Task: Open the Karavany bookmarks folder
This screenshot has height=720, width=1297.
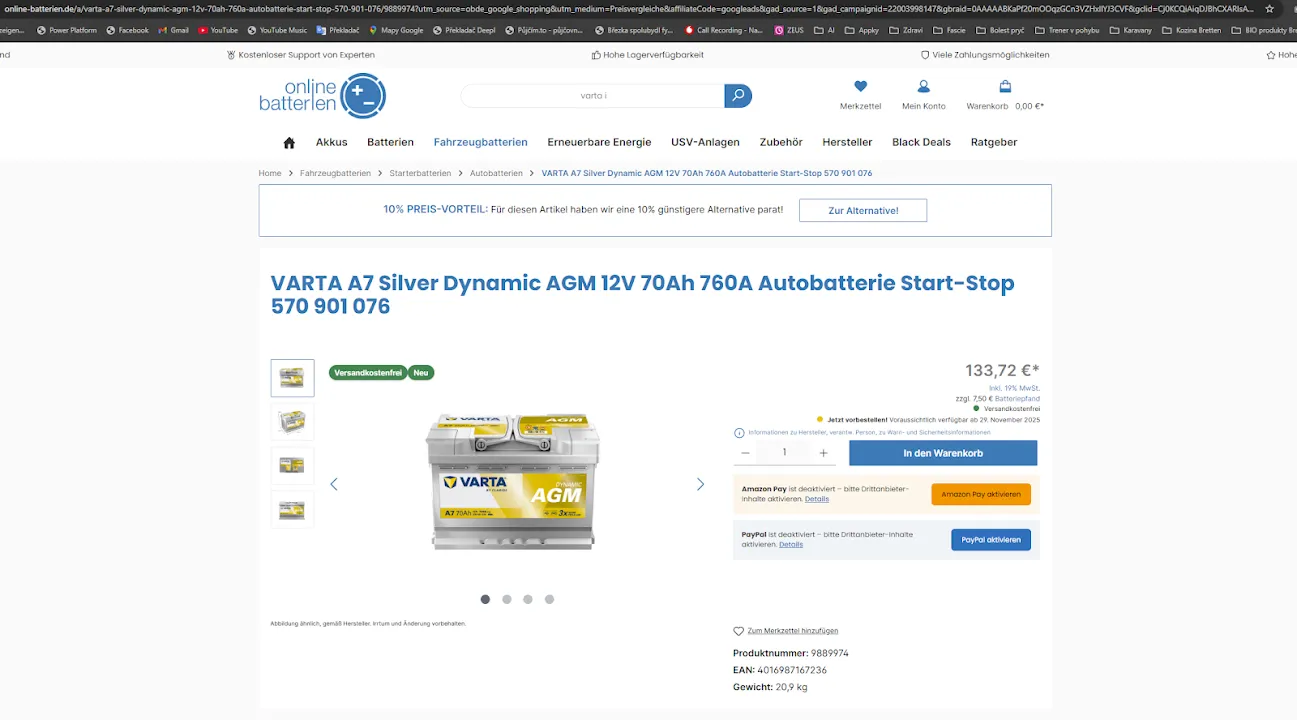Action: [x=1130, y=30]
